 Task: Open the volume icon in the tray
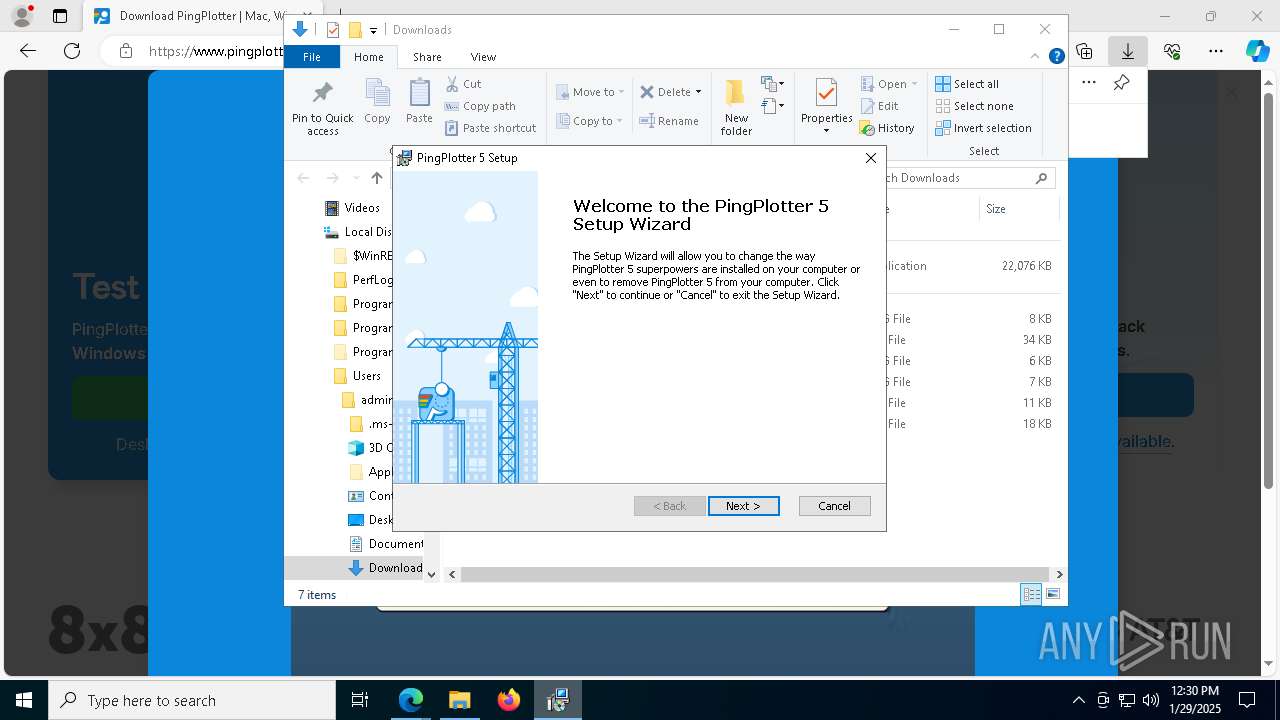click(1151, 700)
